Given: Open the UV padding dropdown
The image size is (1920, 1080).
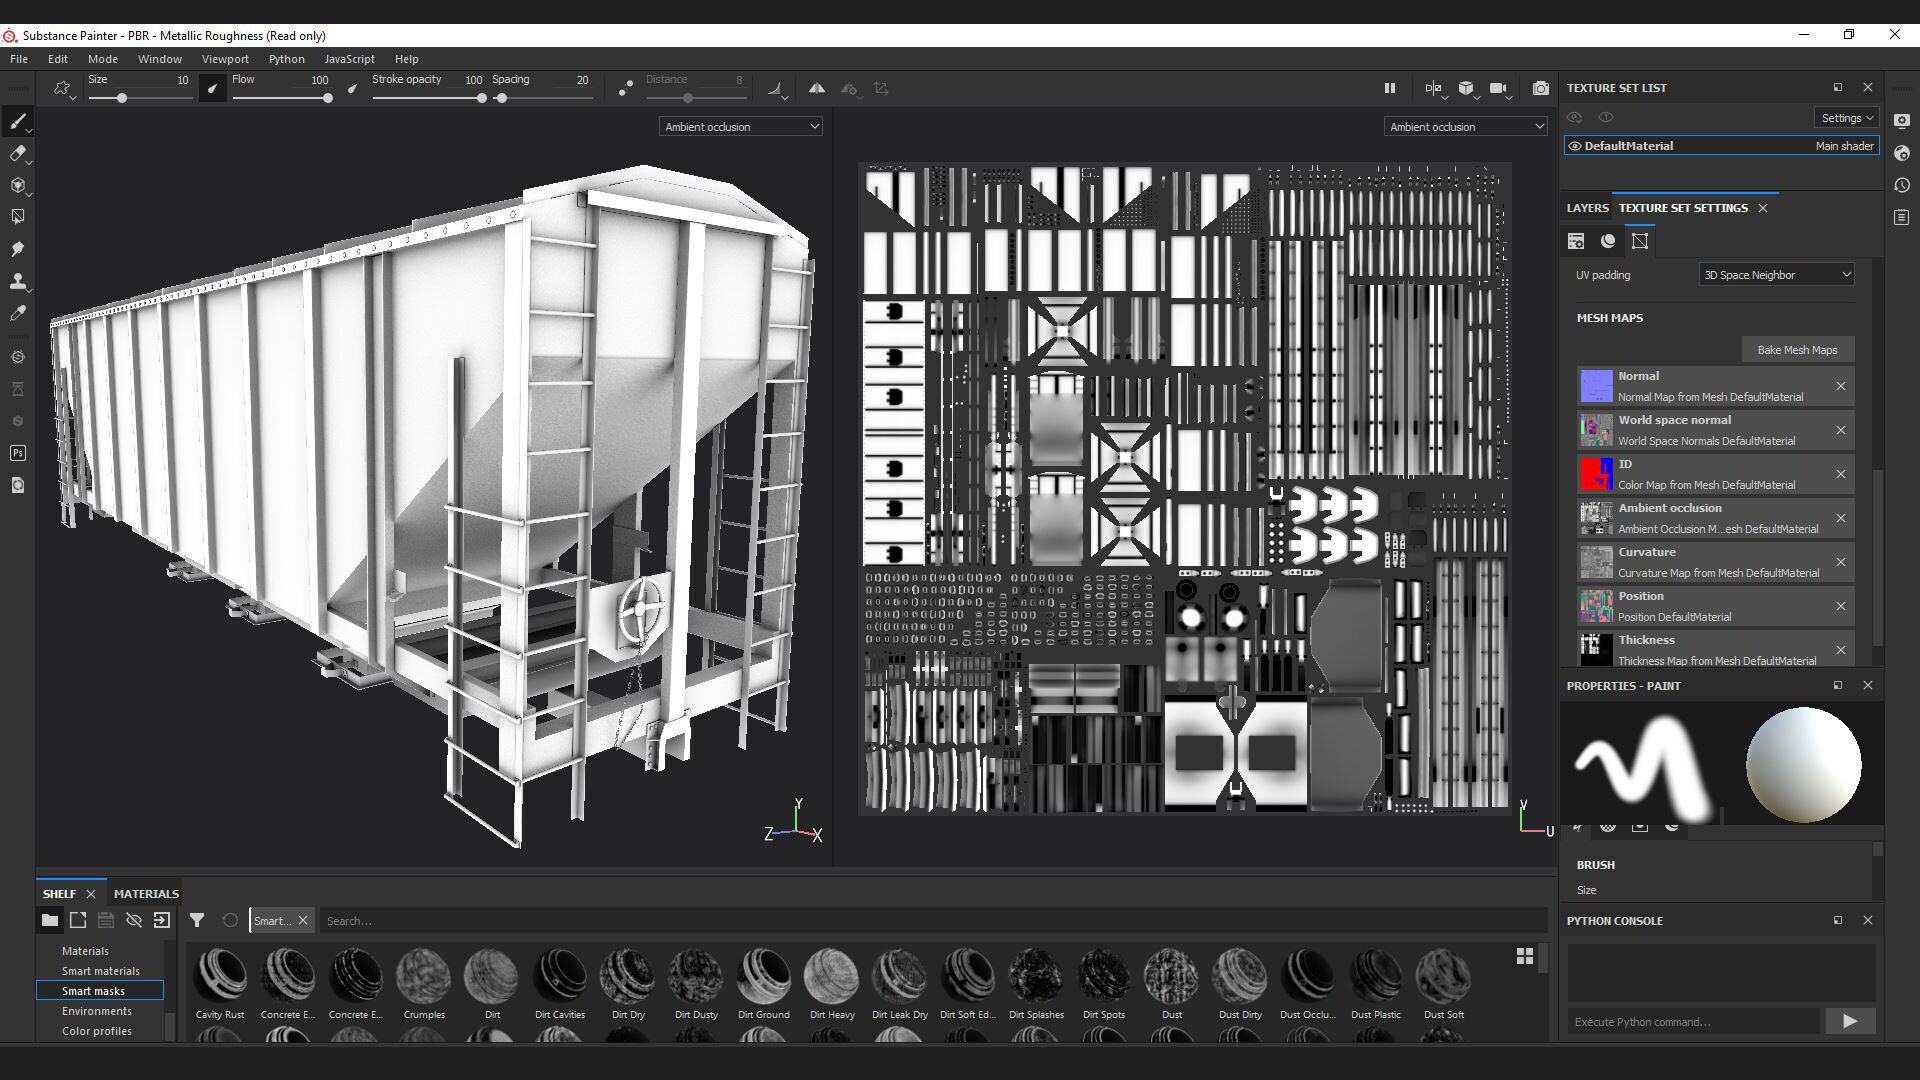Looking at the screenshot, I should 1776,275.
